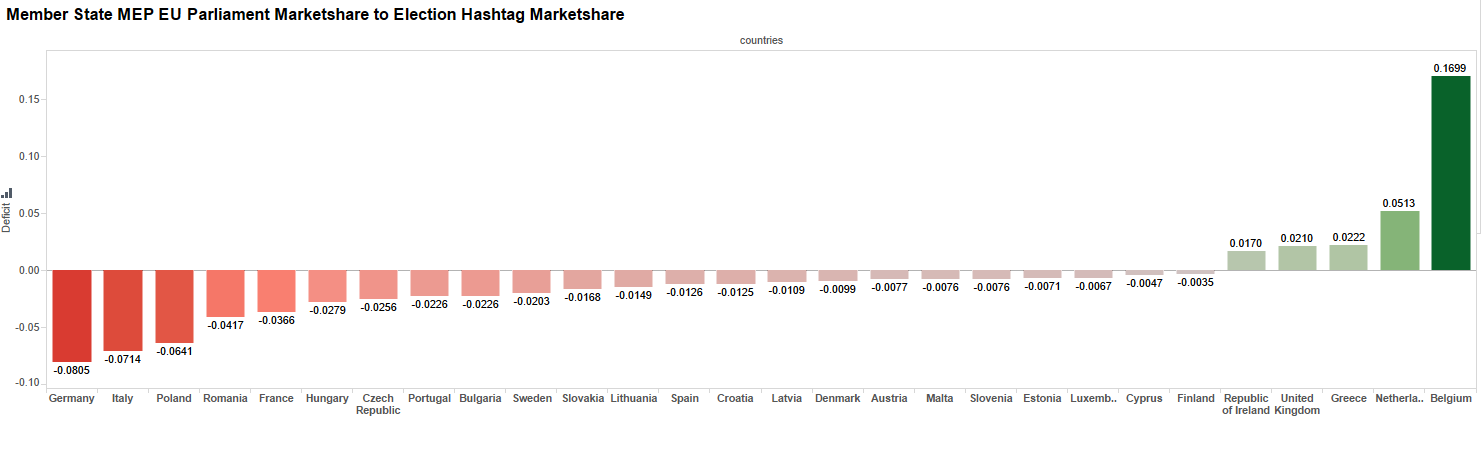The image size is (1483, 454).
Task: Click the green Netherlands bar
Action: pyautogui.click(x=1399, y=241)
